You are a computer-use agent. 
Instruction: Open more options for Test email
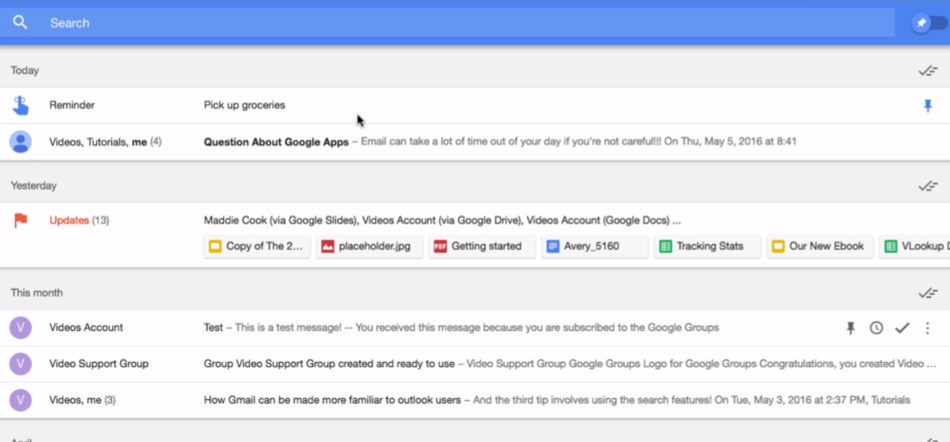point(927,328)
